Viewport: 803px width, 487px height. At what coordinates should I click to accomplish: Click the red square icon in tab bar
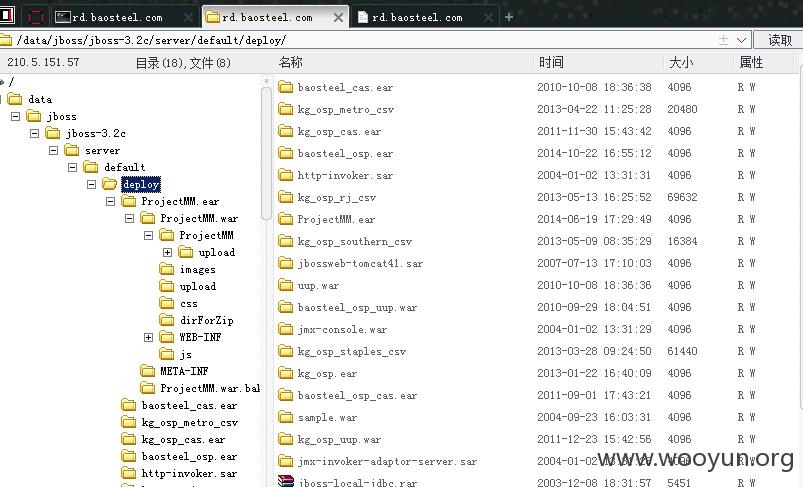coord(36,17)
